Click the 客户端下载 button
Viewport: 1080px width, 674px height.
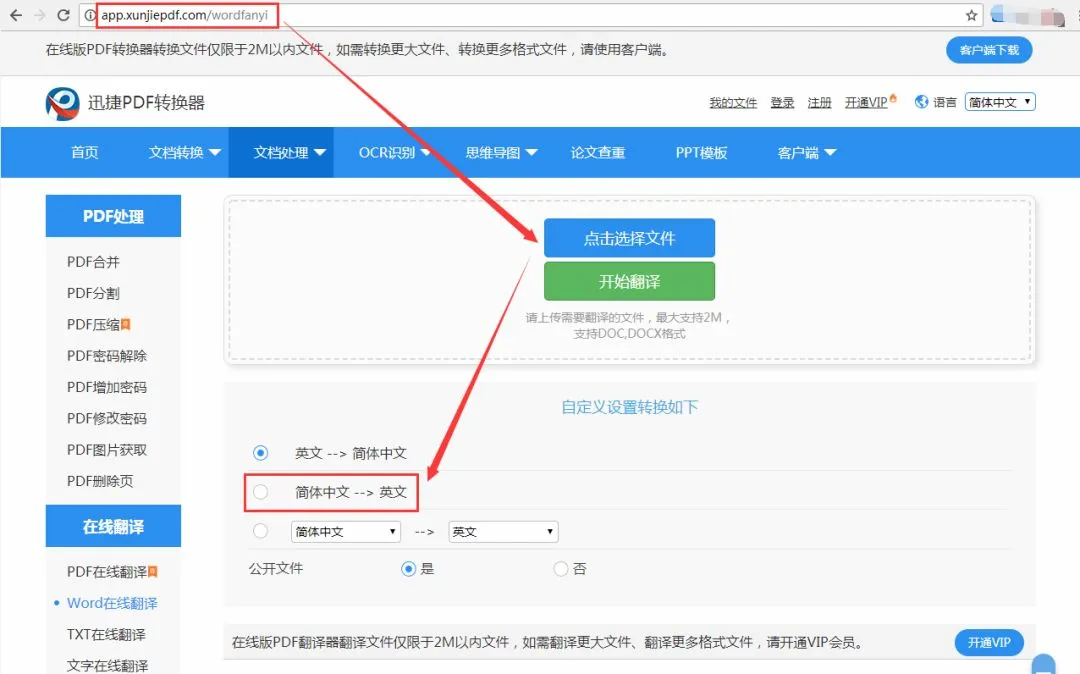click(x=989, y=50)
